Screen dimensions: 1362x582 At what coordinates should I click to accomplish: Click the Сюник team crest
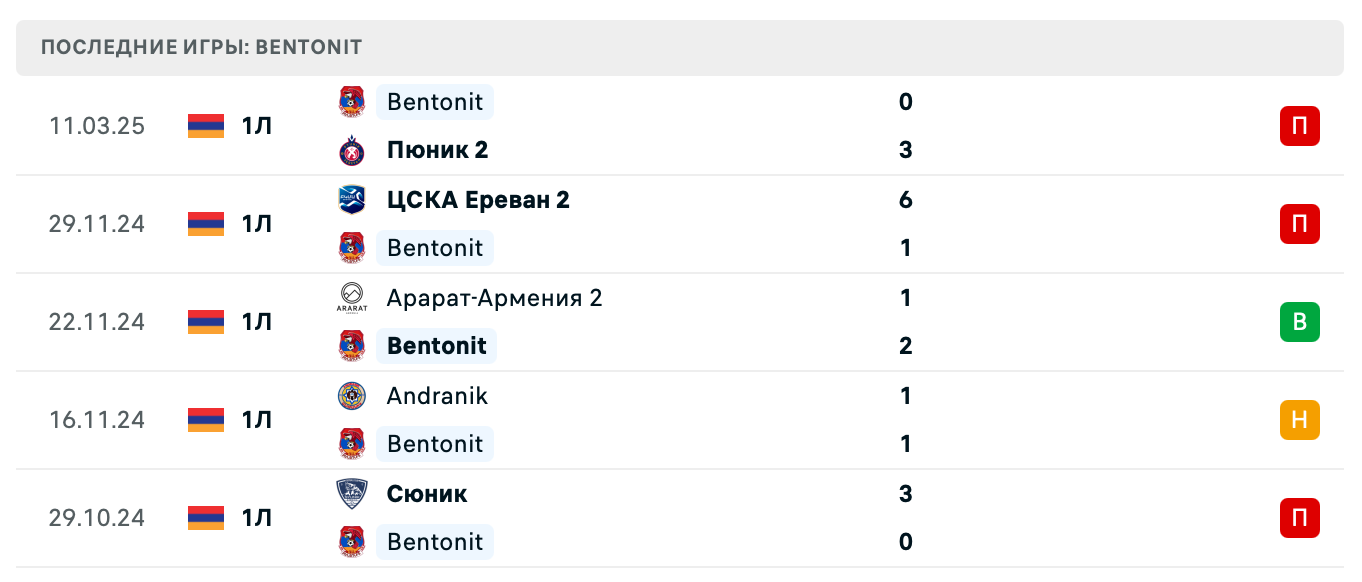coord(351,494)
